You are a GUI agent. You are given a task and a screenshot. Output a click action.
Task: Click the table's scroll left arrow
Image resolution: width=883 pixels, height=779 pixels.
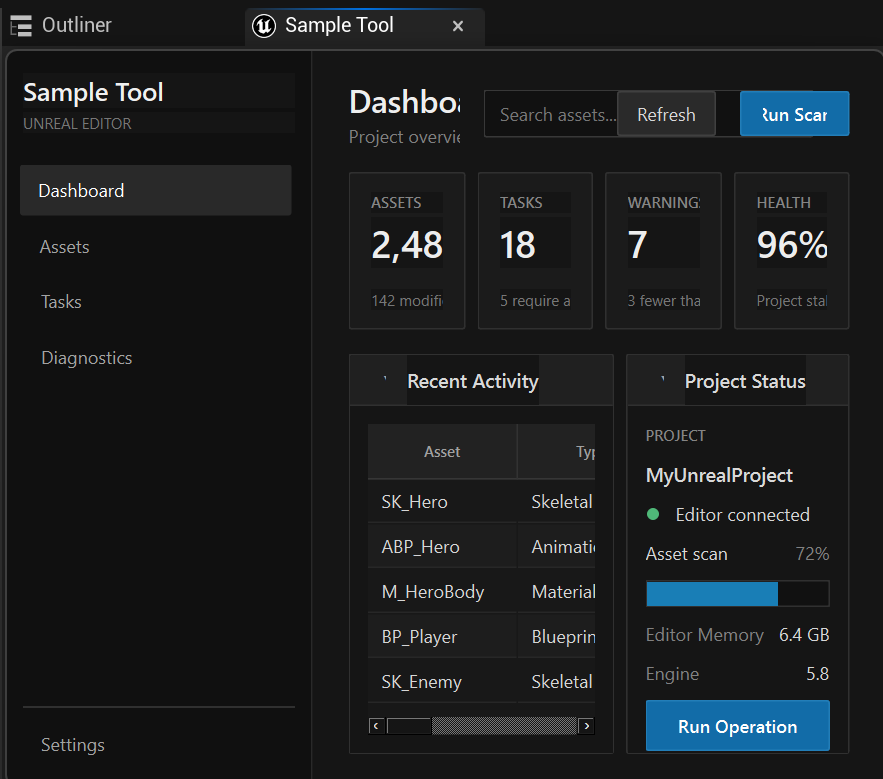[x=376, y=726]
